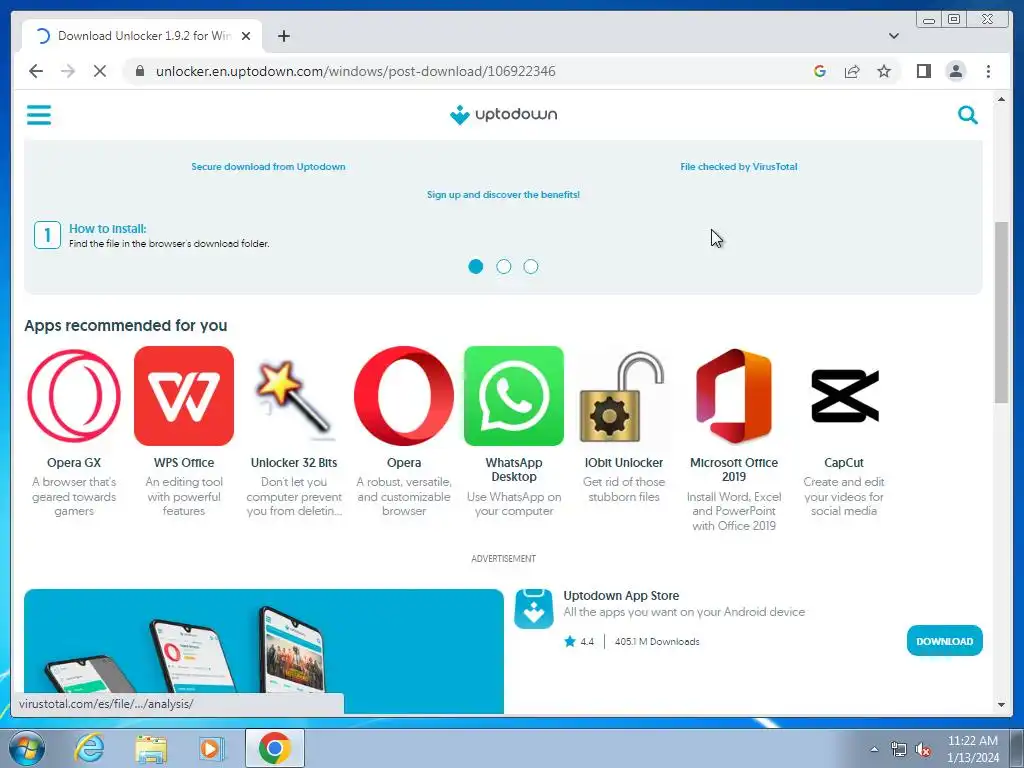The height and width of the screenshot is (768, 1024).
Task: Click the DOWNLOAD button for App Store
Action: click(944, 641)
